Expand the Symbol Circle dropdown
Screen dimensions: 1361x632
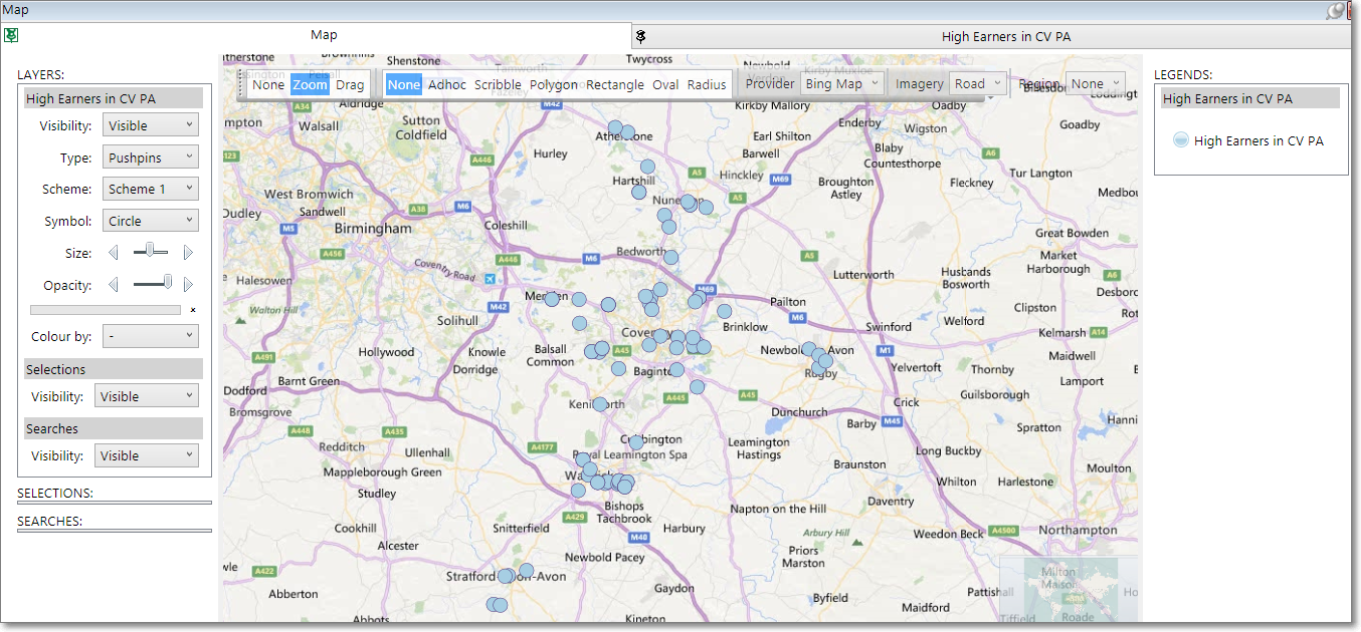point(150,221)
